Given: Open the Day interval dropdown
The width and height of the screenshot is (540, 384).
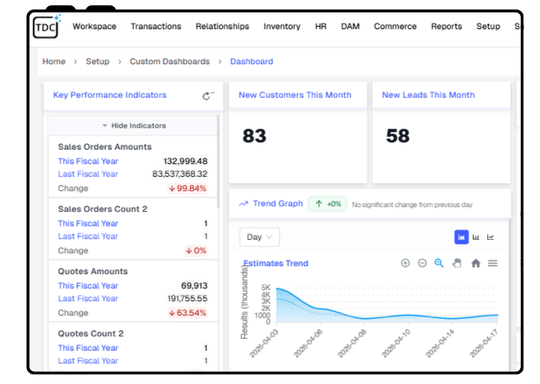Looking at the screenshot, I should pyautogui.click(x=259, y=237).
